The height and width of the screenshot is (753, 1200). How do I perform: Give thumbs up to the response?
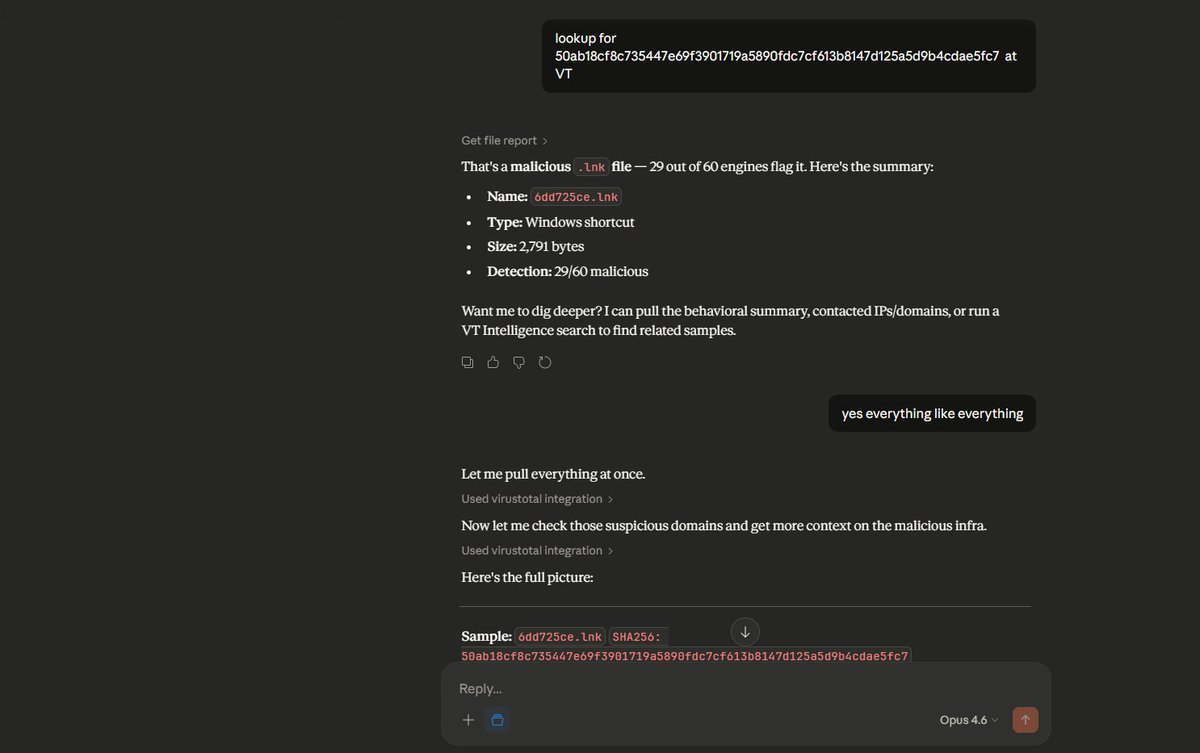pyautogui.click(x=493, y=362)
